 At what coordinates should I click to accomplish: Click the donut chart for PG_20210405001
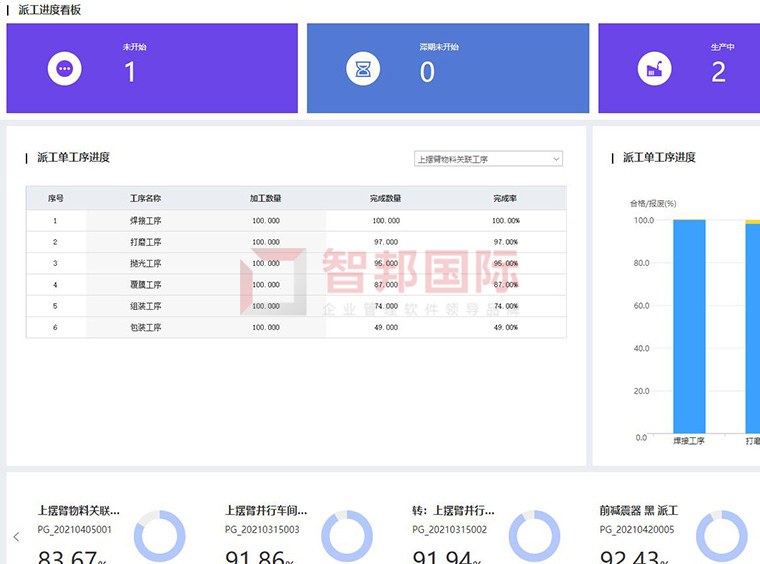(x=159, y=536)
